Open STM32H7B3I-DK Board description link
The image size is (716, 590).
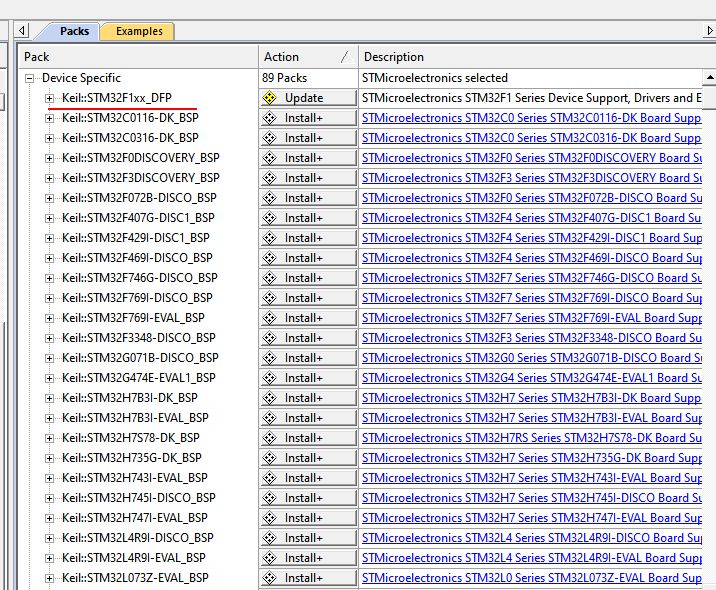[x=532, y=398]
